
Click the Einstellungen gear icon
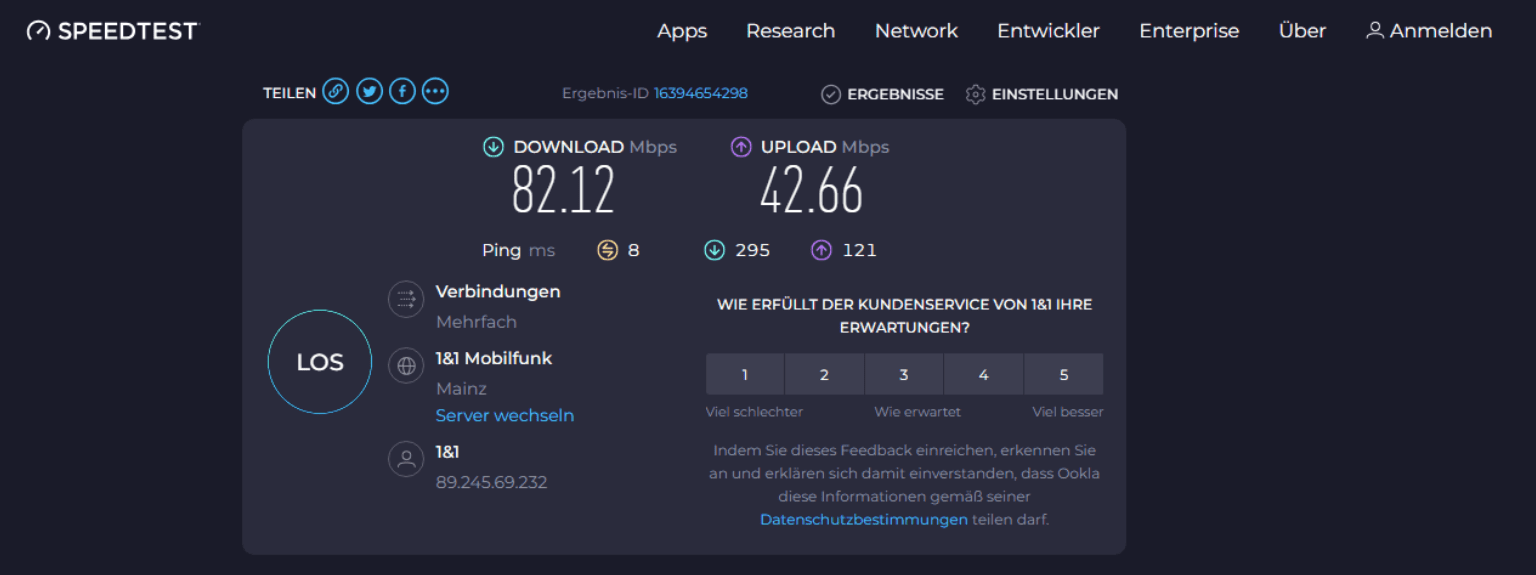point(976,94)
